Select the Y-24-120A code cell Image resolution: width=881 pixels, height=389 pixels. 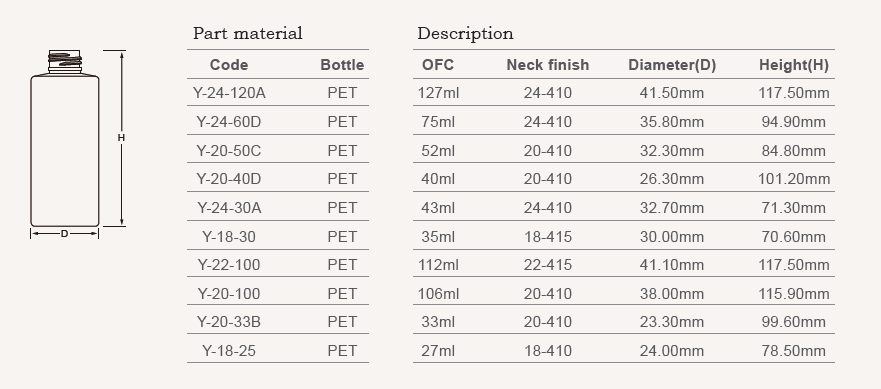(229, 93)
